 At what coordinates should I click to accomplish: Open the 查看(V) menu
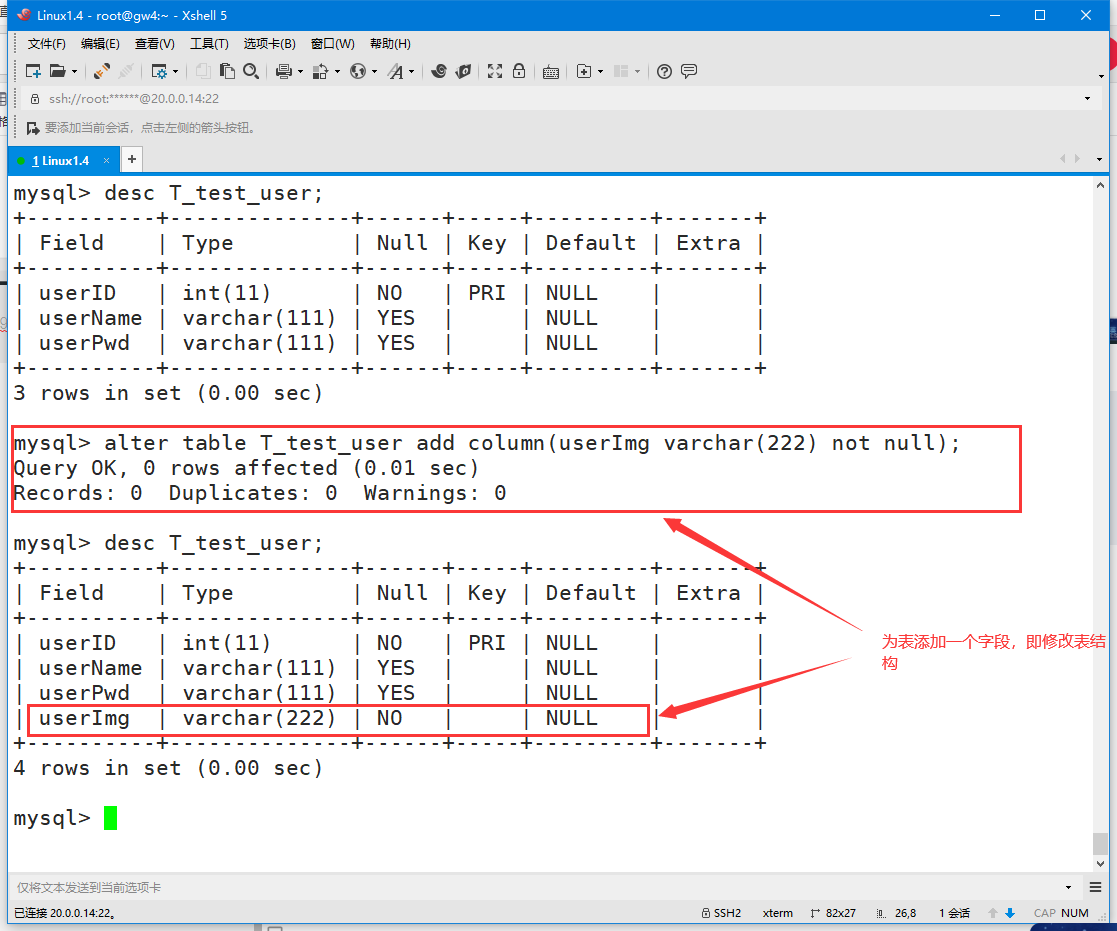(155, 44)
